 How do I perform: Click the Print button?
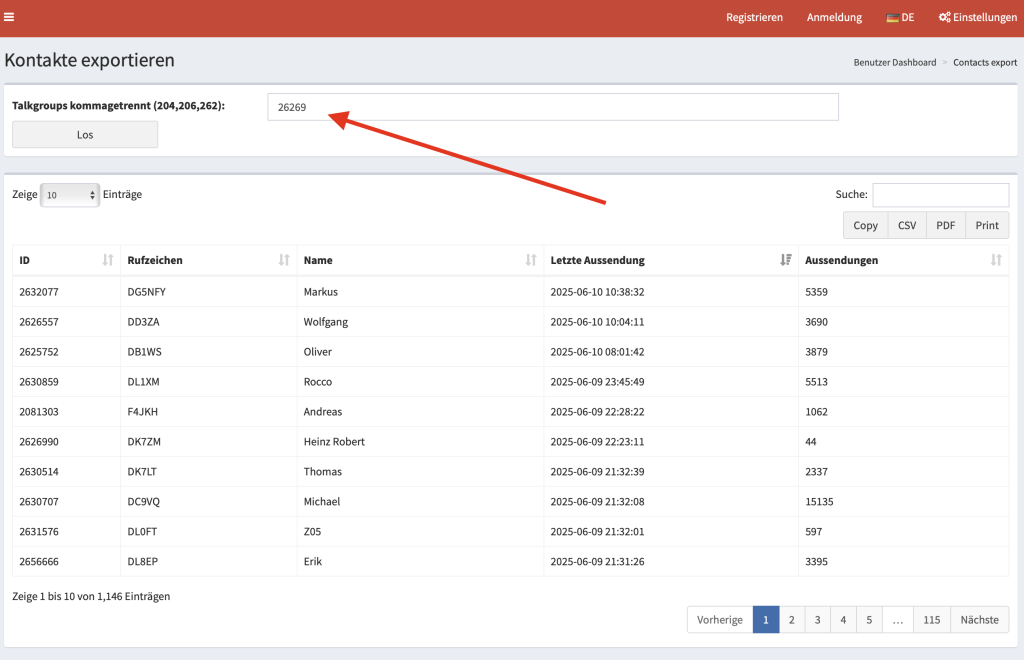click(x=987, y=225)
